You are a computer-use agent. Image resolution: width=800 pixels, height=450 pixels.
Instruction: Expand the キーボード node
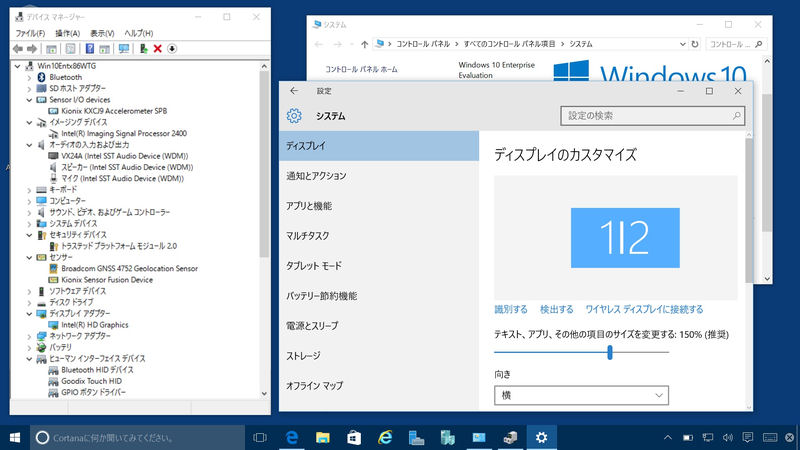[x=29, y=189]
